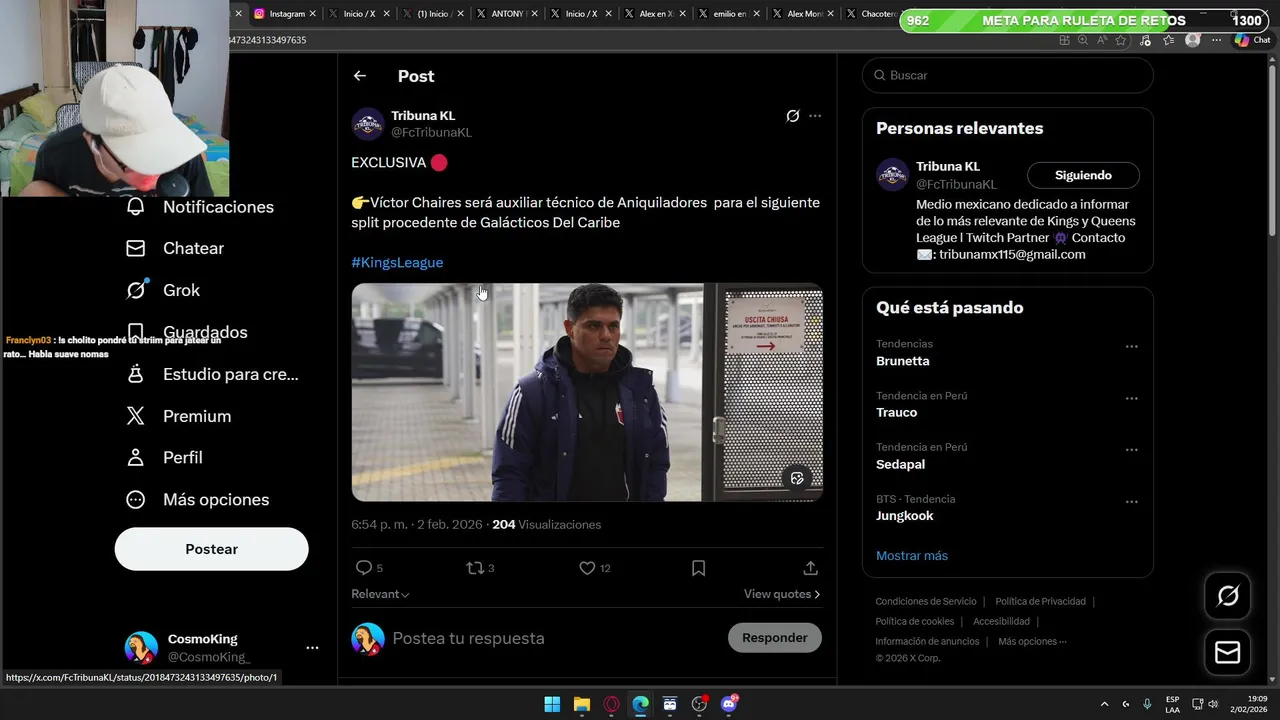Open Accesibilidad footer link
The image size is (1280, 720).
point(1001,621)
